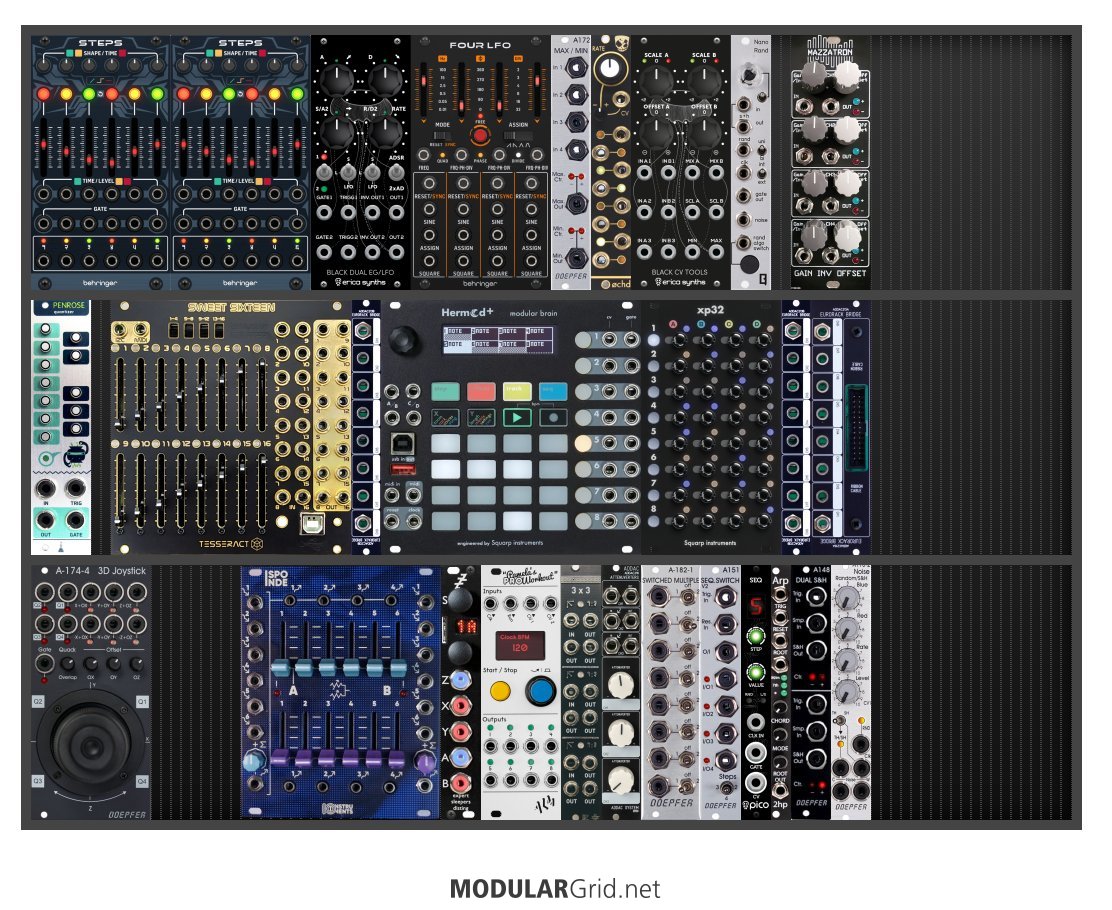Turn the OFFSET A knob on Black CV Tools
The height and width of the screenshot is (910, 1112).
click(656, 133)
